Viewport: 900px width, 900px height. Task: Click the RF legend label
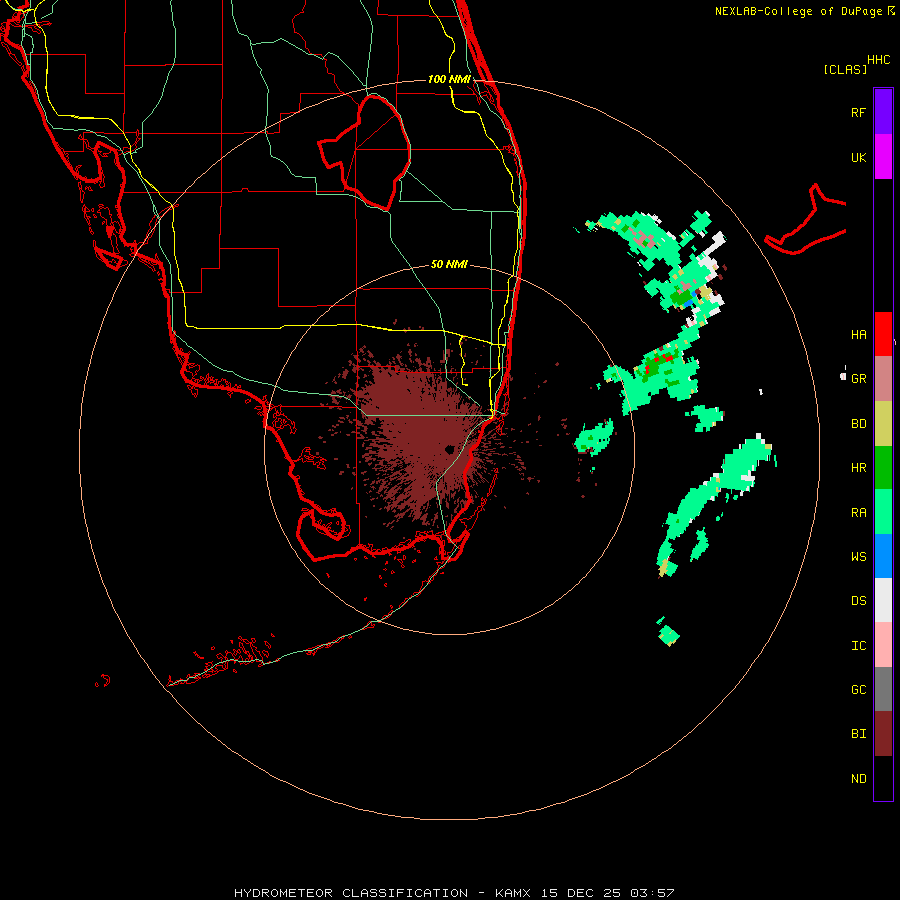(x=858, y=112)
